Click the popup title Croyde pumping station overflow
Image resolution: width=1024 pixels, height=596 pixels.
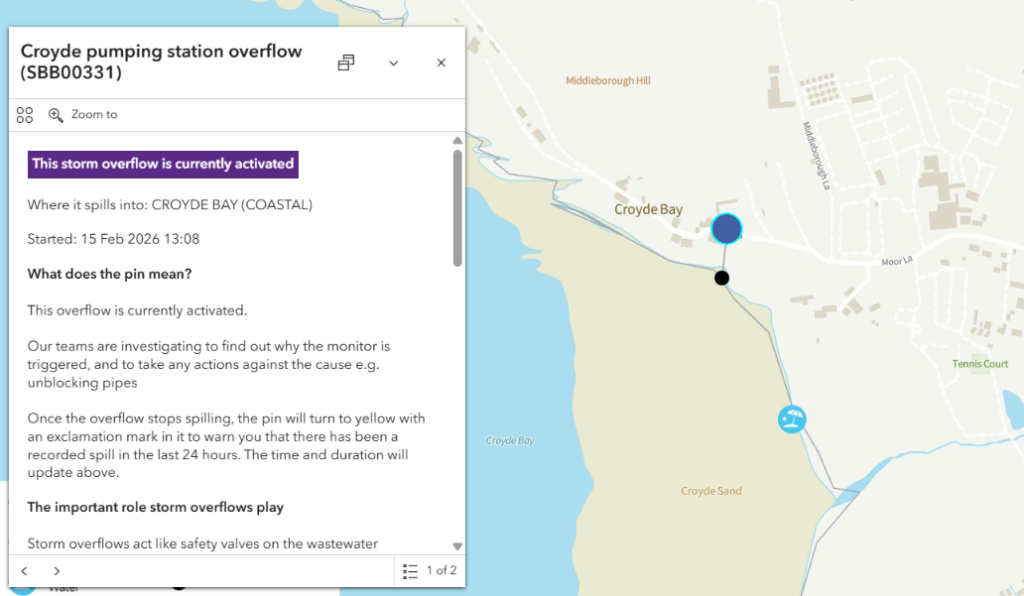(161, 62)
